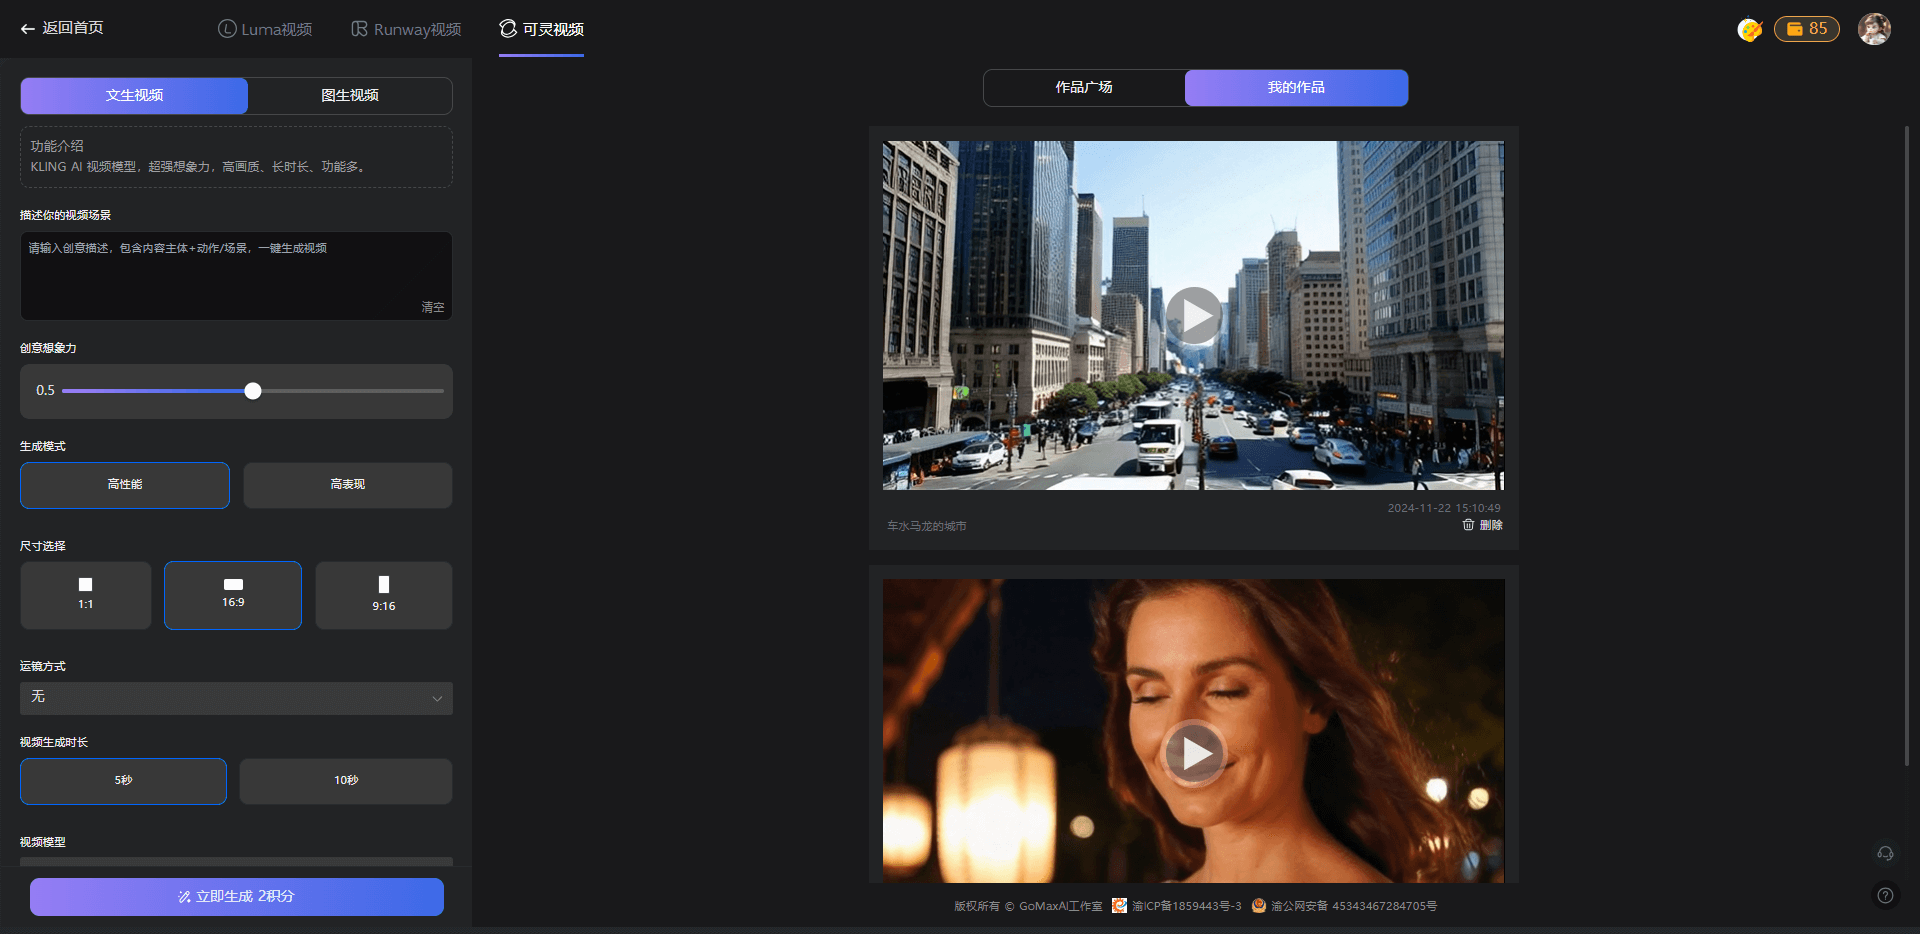Choose the 9:16 aspect ratio
The width and height of the screenshot is (1920, 934).
tap(384, 595)
